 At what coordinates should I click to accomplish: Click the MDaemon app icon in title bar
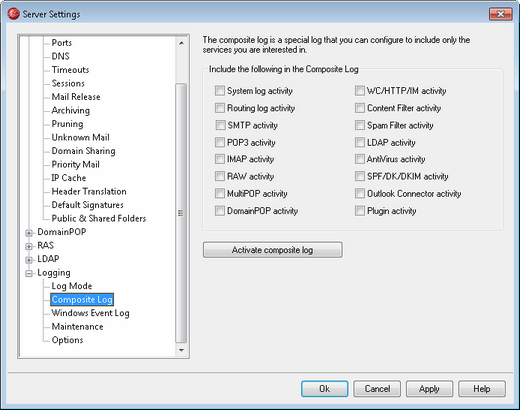pyautogui.click(x=13, y=14)
